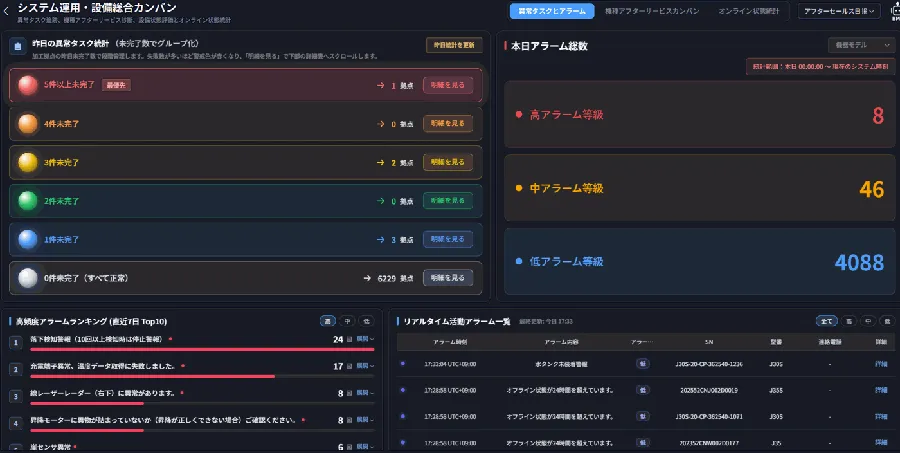The width and height of the screenshot is (900, 453).
Task: Click the red bar under the rank 2 alarm
Action: click(152, 376)
